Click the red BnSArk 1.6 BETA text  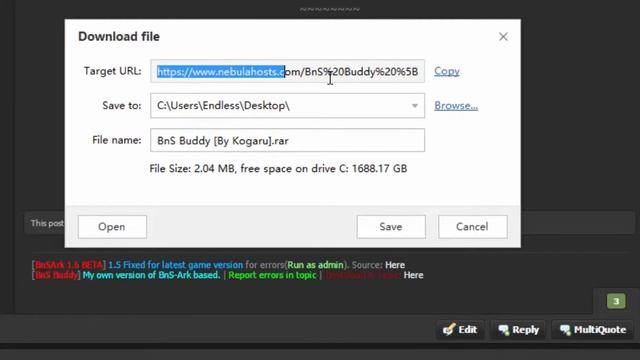69,265
